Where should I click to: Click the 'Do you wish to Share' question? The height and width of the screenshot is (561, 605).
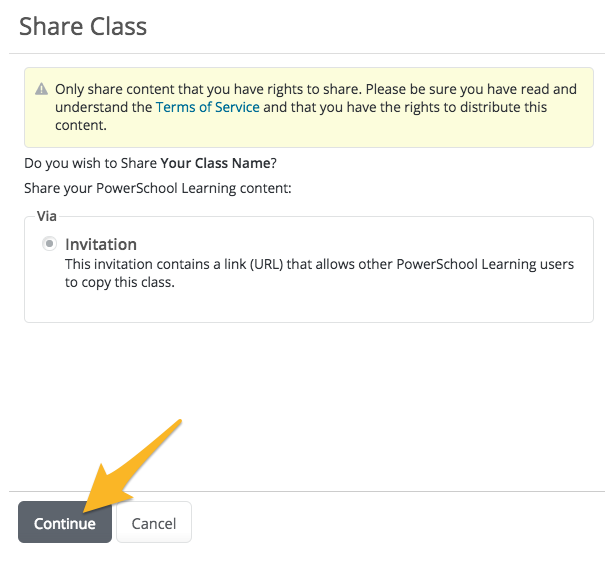pyautogui.click(x=150, y=163)
